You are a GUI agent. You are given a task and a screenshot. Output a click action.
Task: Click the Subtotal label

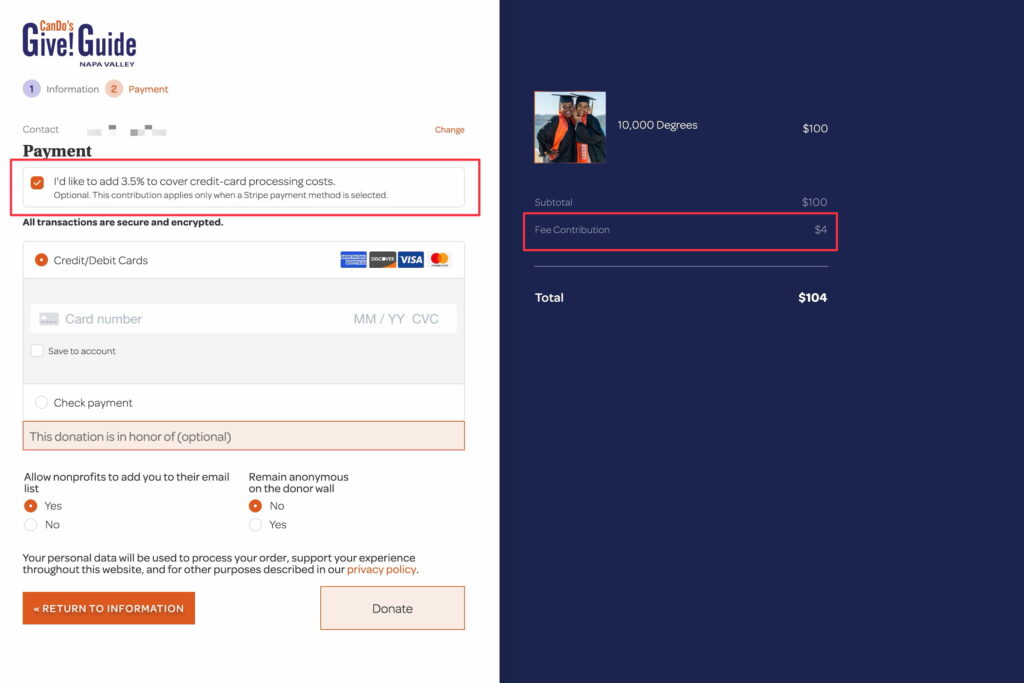pyautogui.click(x=553, y=202)
